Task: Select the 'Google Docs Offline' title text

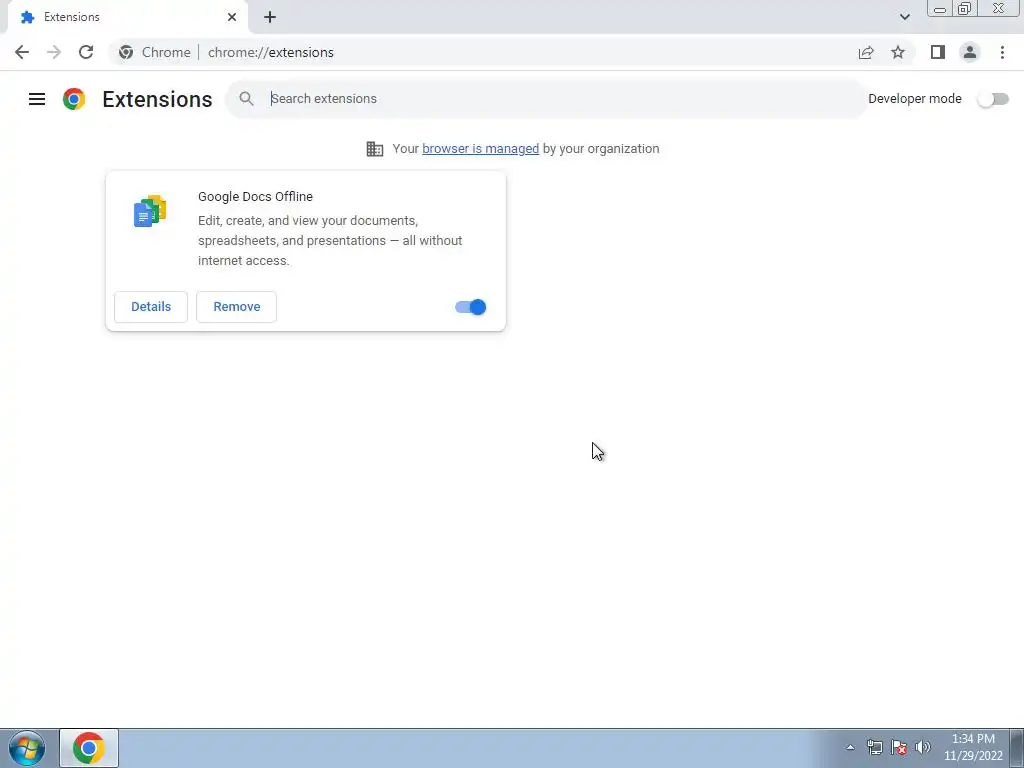Action: click(255, 197)
